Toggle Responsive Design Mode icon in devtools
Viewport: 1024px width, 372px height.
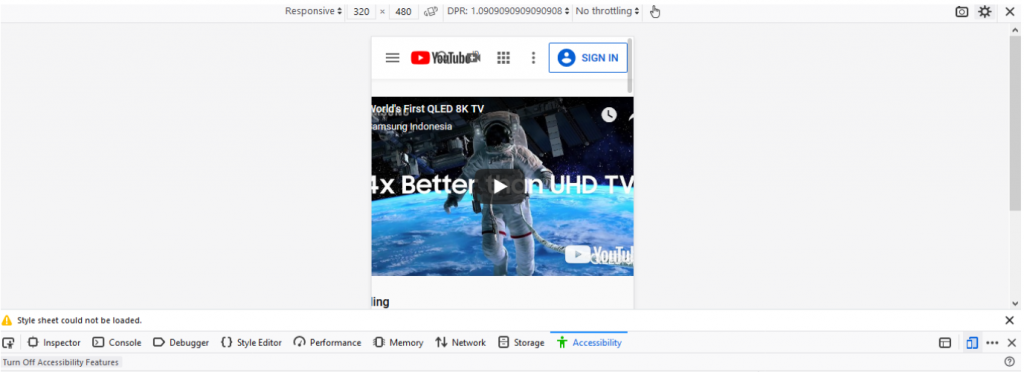pyautogui.click(x=972, y=343)
